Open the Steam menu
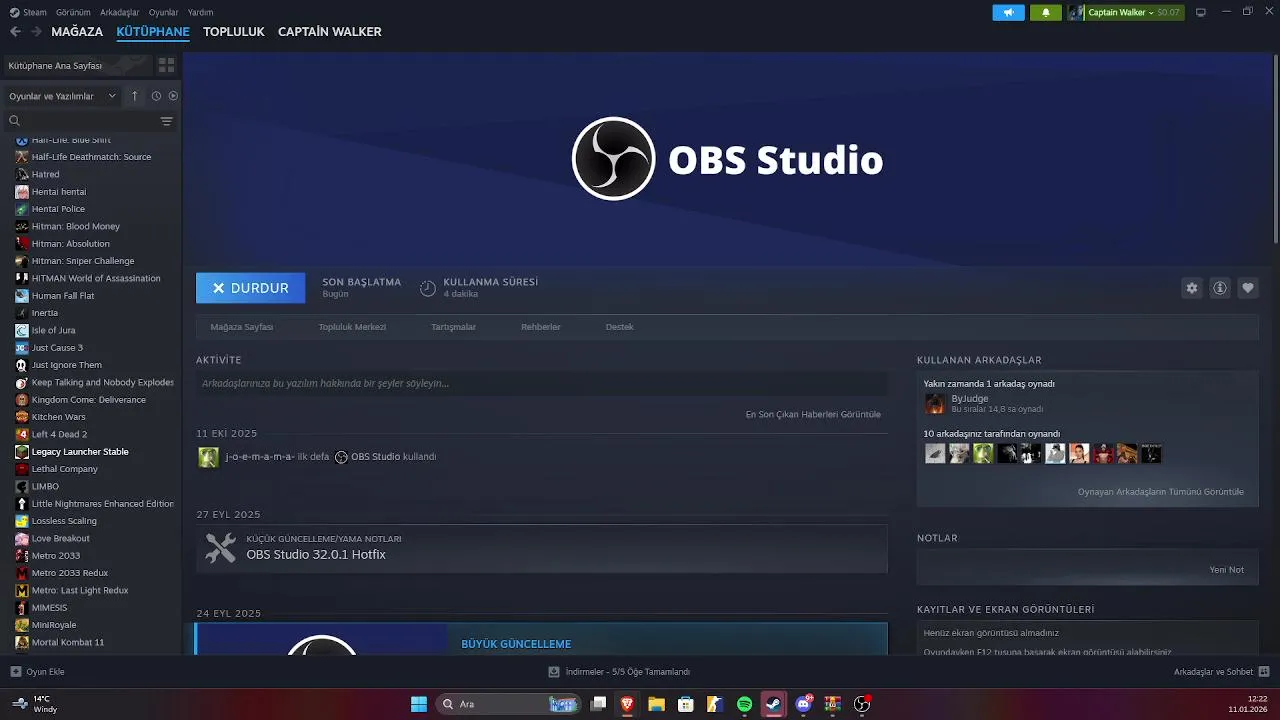This screenshot has height=720, width=1280. click(x=28, y=12)
